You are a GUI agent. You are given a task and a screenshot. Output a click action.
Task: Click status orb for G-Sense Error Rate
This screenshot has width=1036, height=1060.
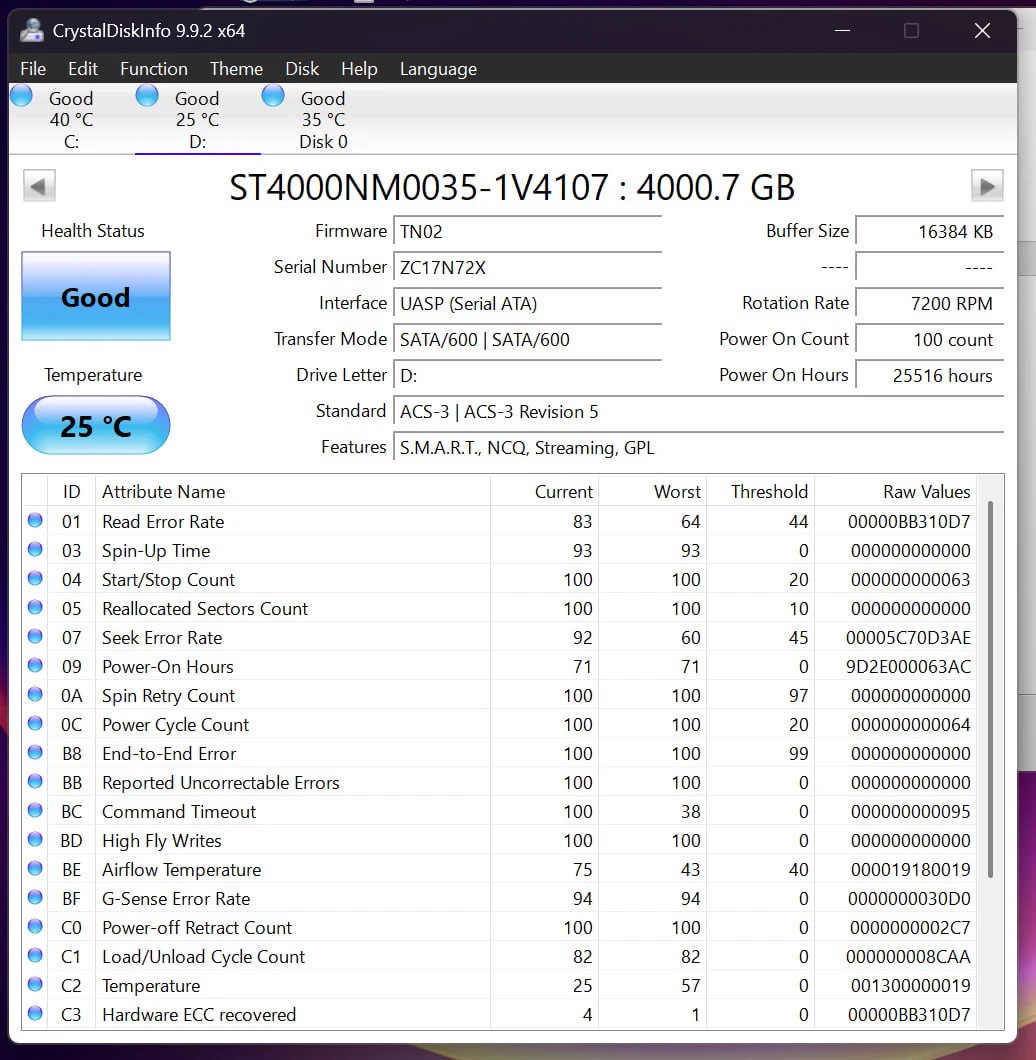[35, 898]
